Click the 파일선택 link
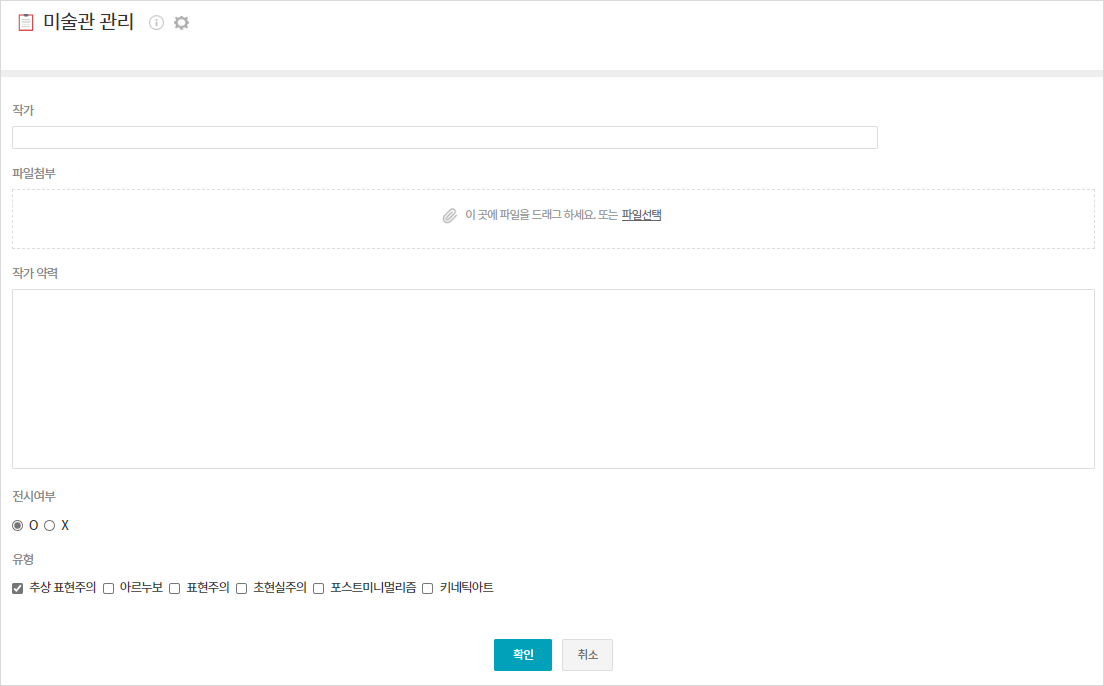 641,214
